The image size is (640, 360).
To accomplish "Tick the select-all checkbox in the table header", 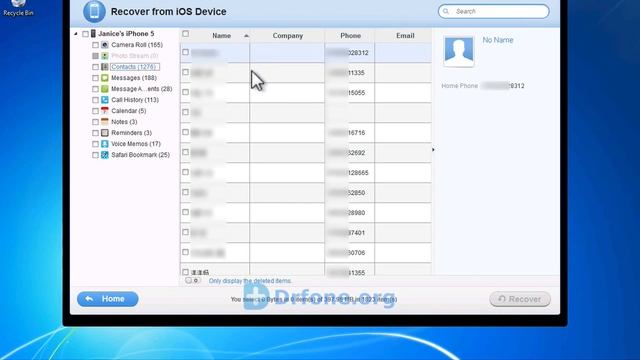I will 185,34.
